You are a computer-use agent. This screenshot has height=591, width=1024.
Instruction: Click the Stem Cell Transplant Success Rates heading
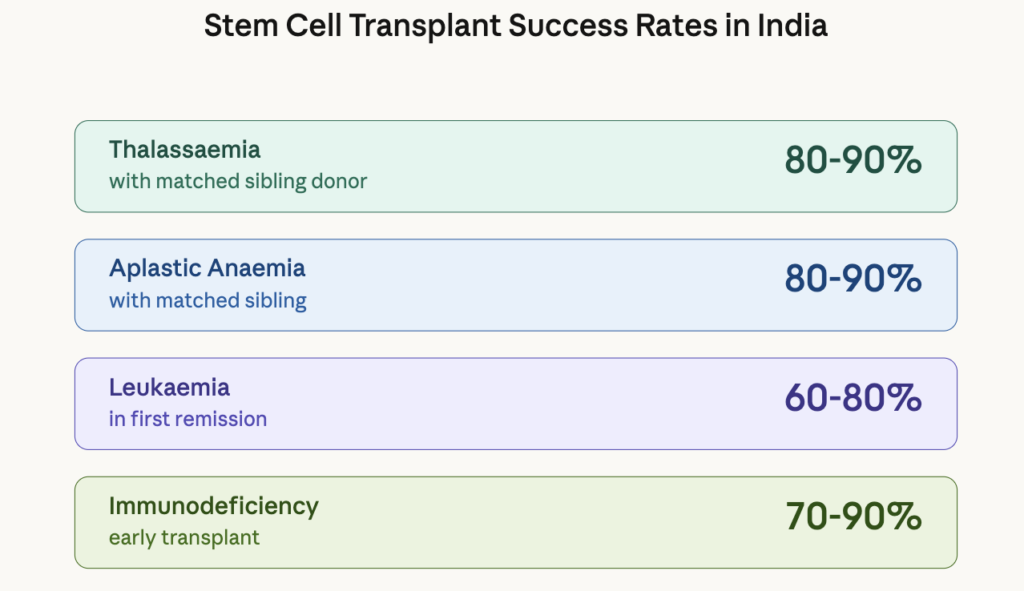click(x=515, y=26)
